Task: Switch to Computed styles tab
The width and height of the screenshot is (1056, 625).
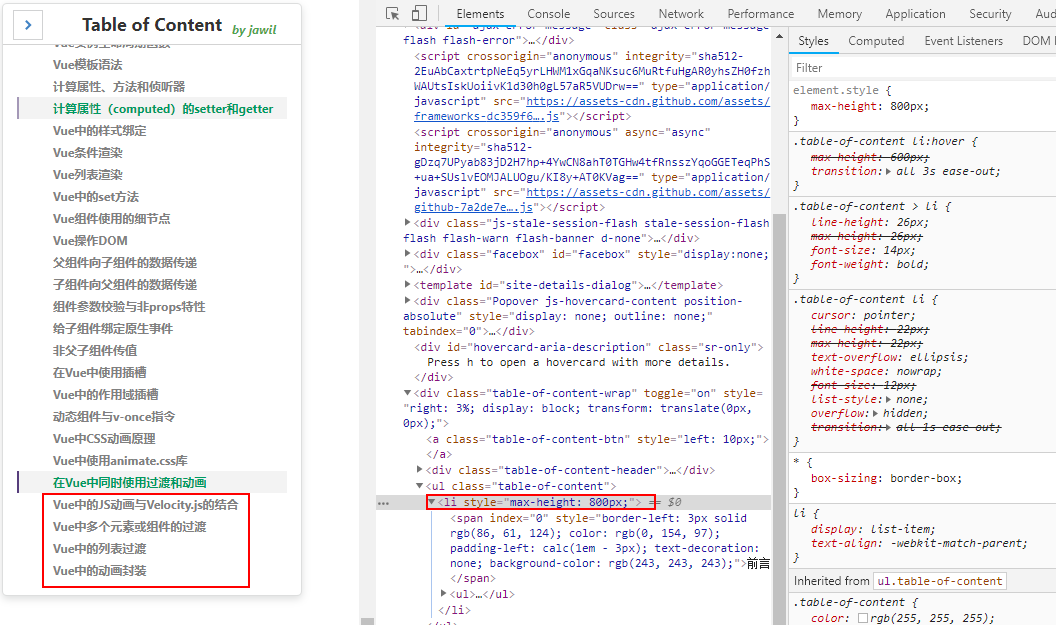Action: pos(876,41)
